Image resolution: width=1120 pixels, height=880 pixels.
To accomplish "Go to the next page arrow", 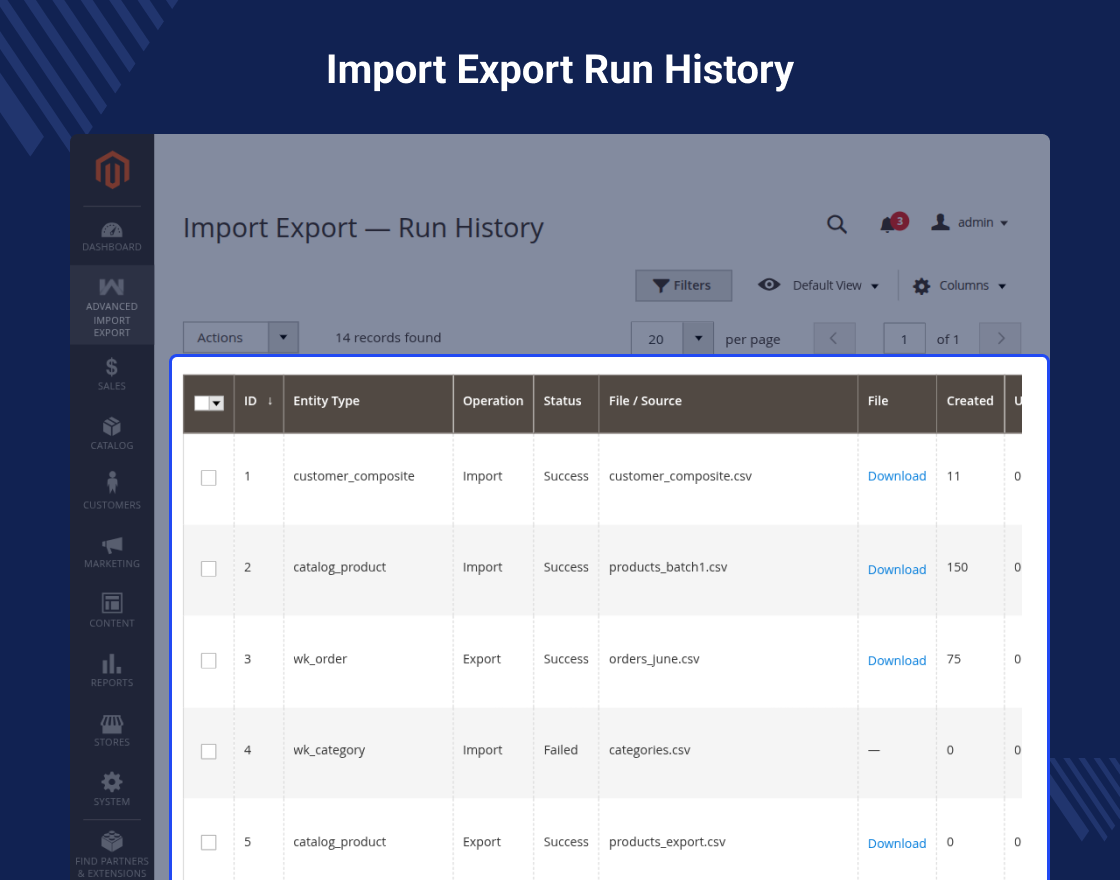I will (x=1000, y=339).
